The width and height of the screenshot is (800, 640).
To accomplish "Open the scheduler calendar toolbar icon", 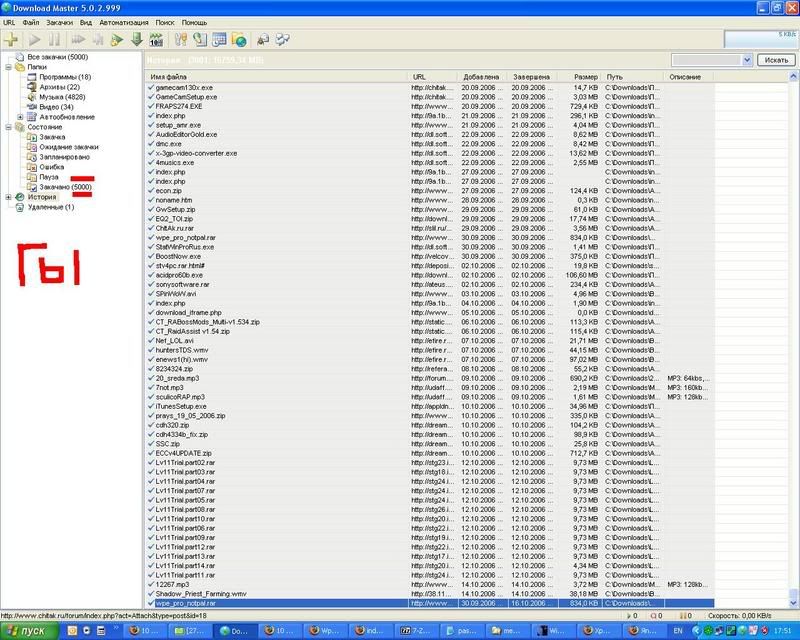I will pyautogui.click(x=219, y=39).
